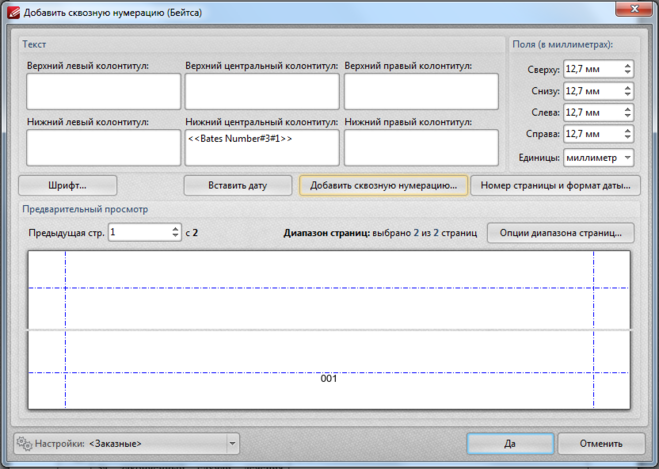Open Опции диапазона страниц settings
The width and height of the screenshot is (659, 469).
(558, 232)
